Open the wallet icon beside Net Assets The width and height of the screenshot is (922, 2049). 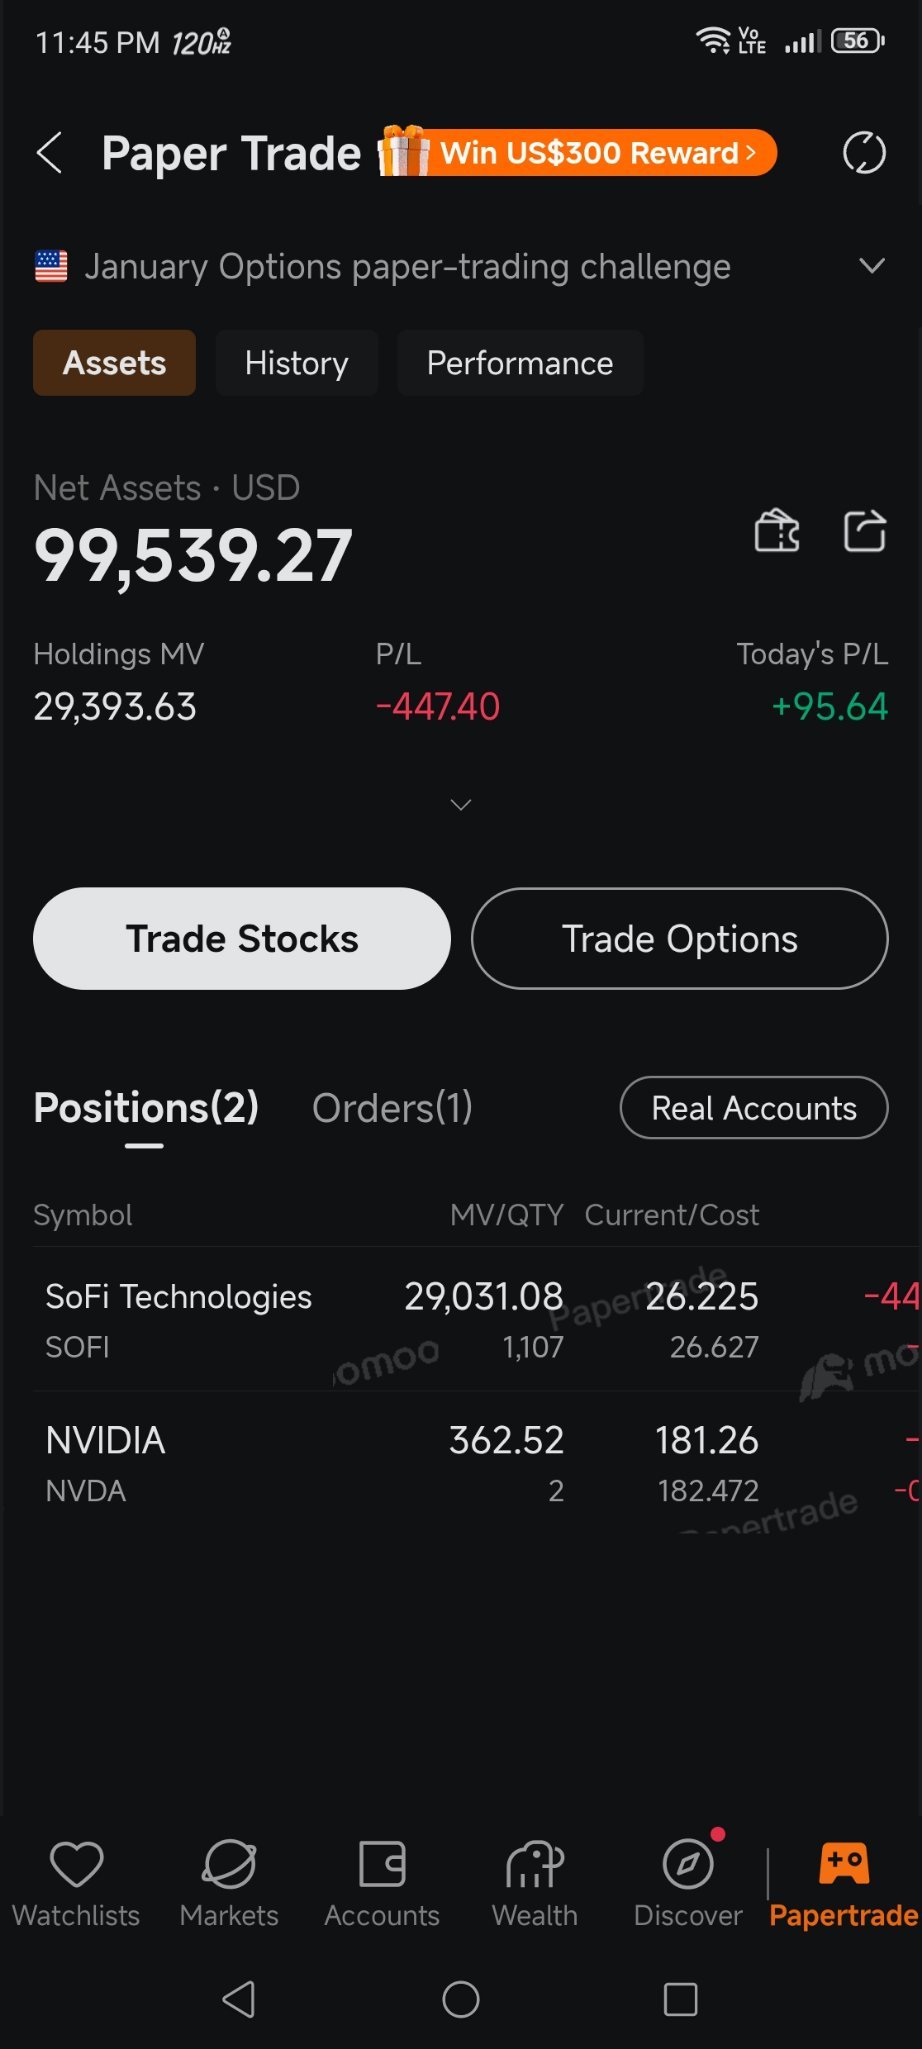pos(777,530)
